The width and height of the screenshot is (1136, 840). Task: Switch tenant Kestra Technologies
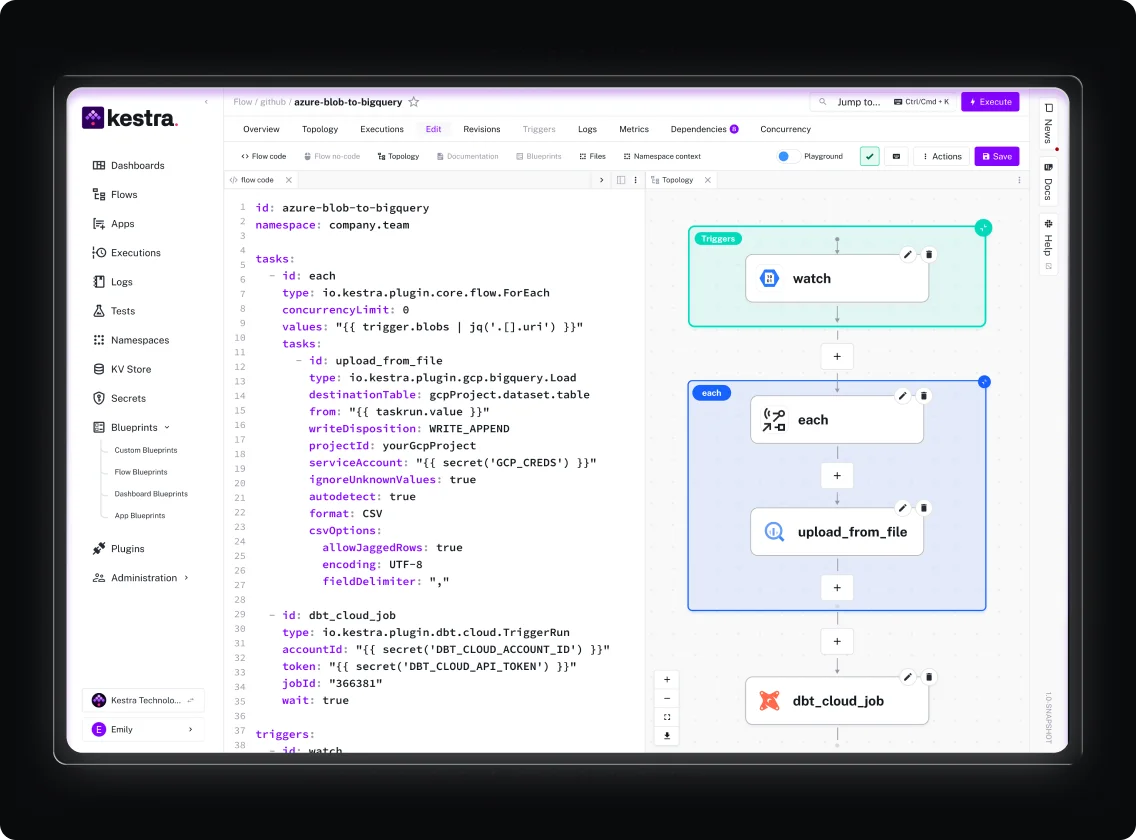coord(143,700)
